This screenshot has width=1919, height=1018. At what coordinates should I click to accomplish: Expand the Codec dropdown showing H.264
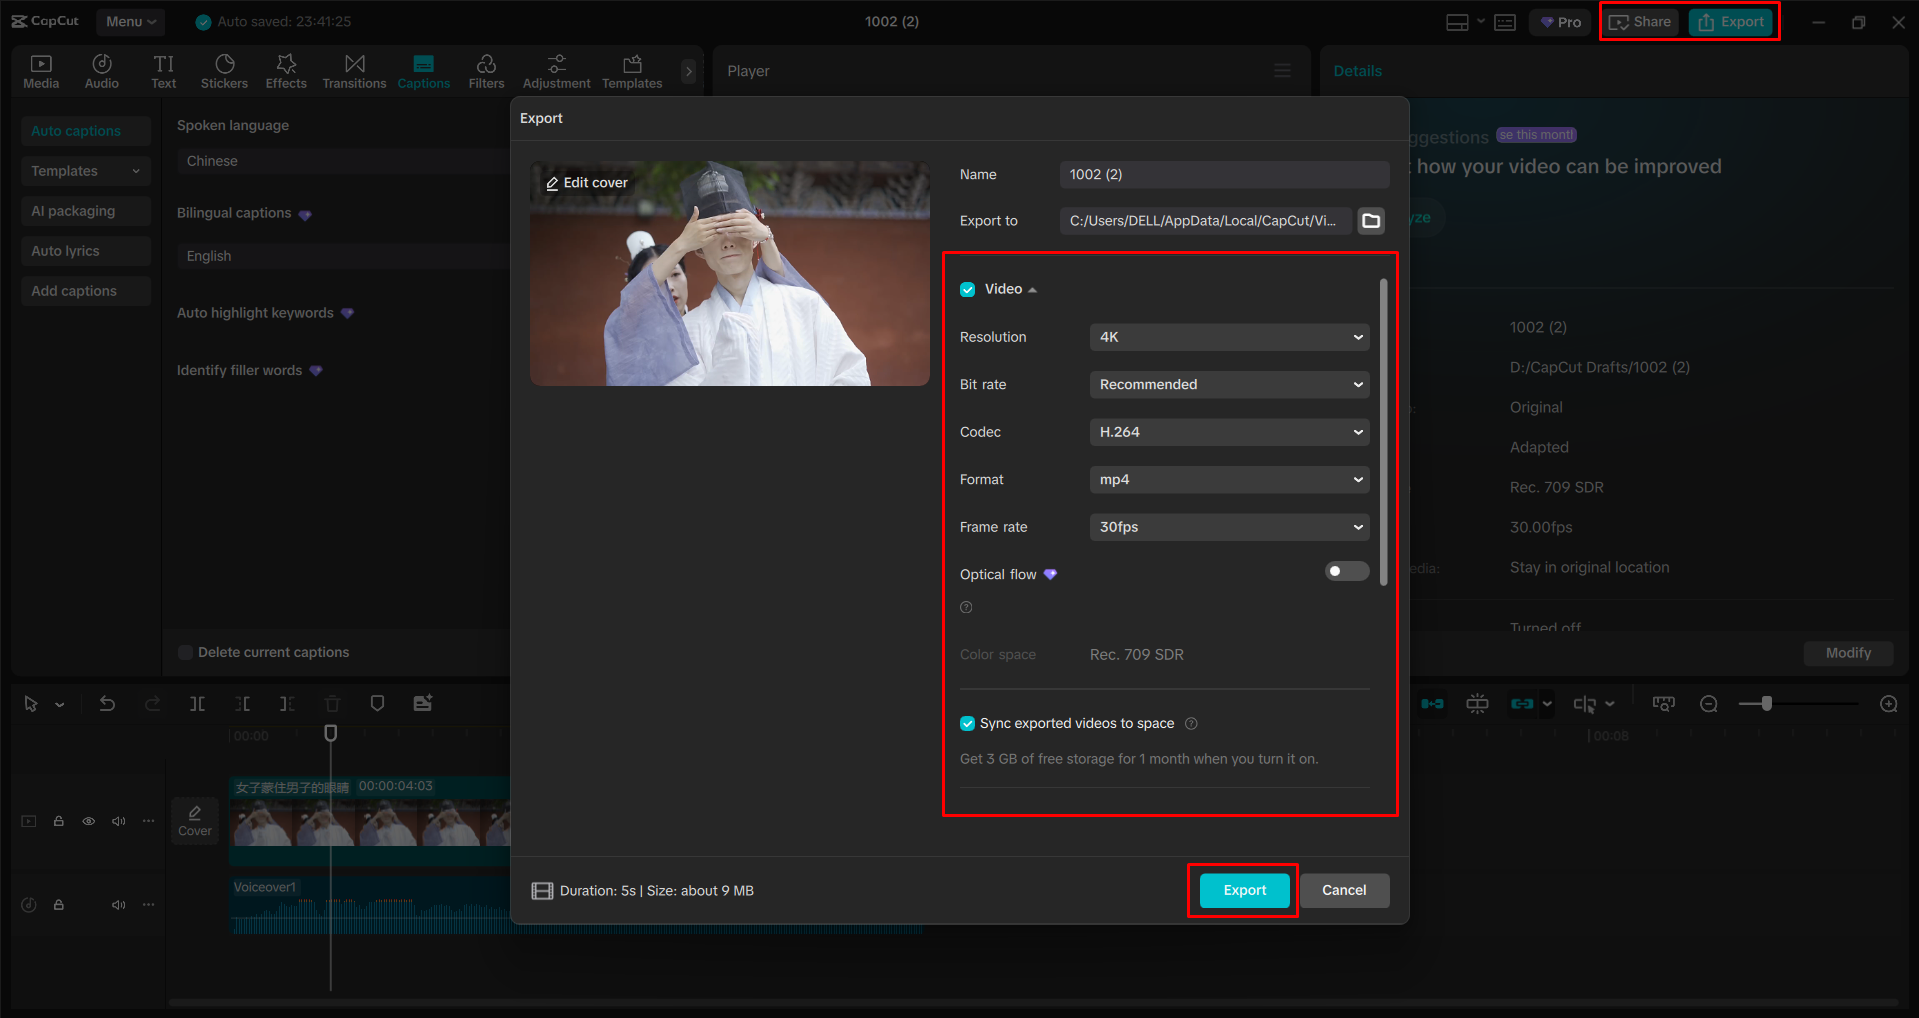[x=1229, y=432]
